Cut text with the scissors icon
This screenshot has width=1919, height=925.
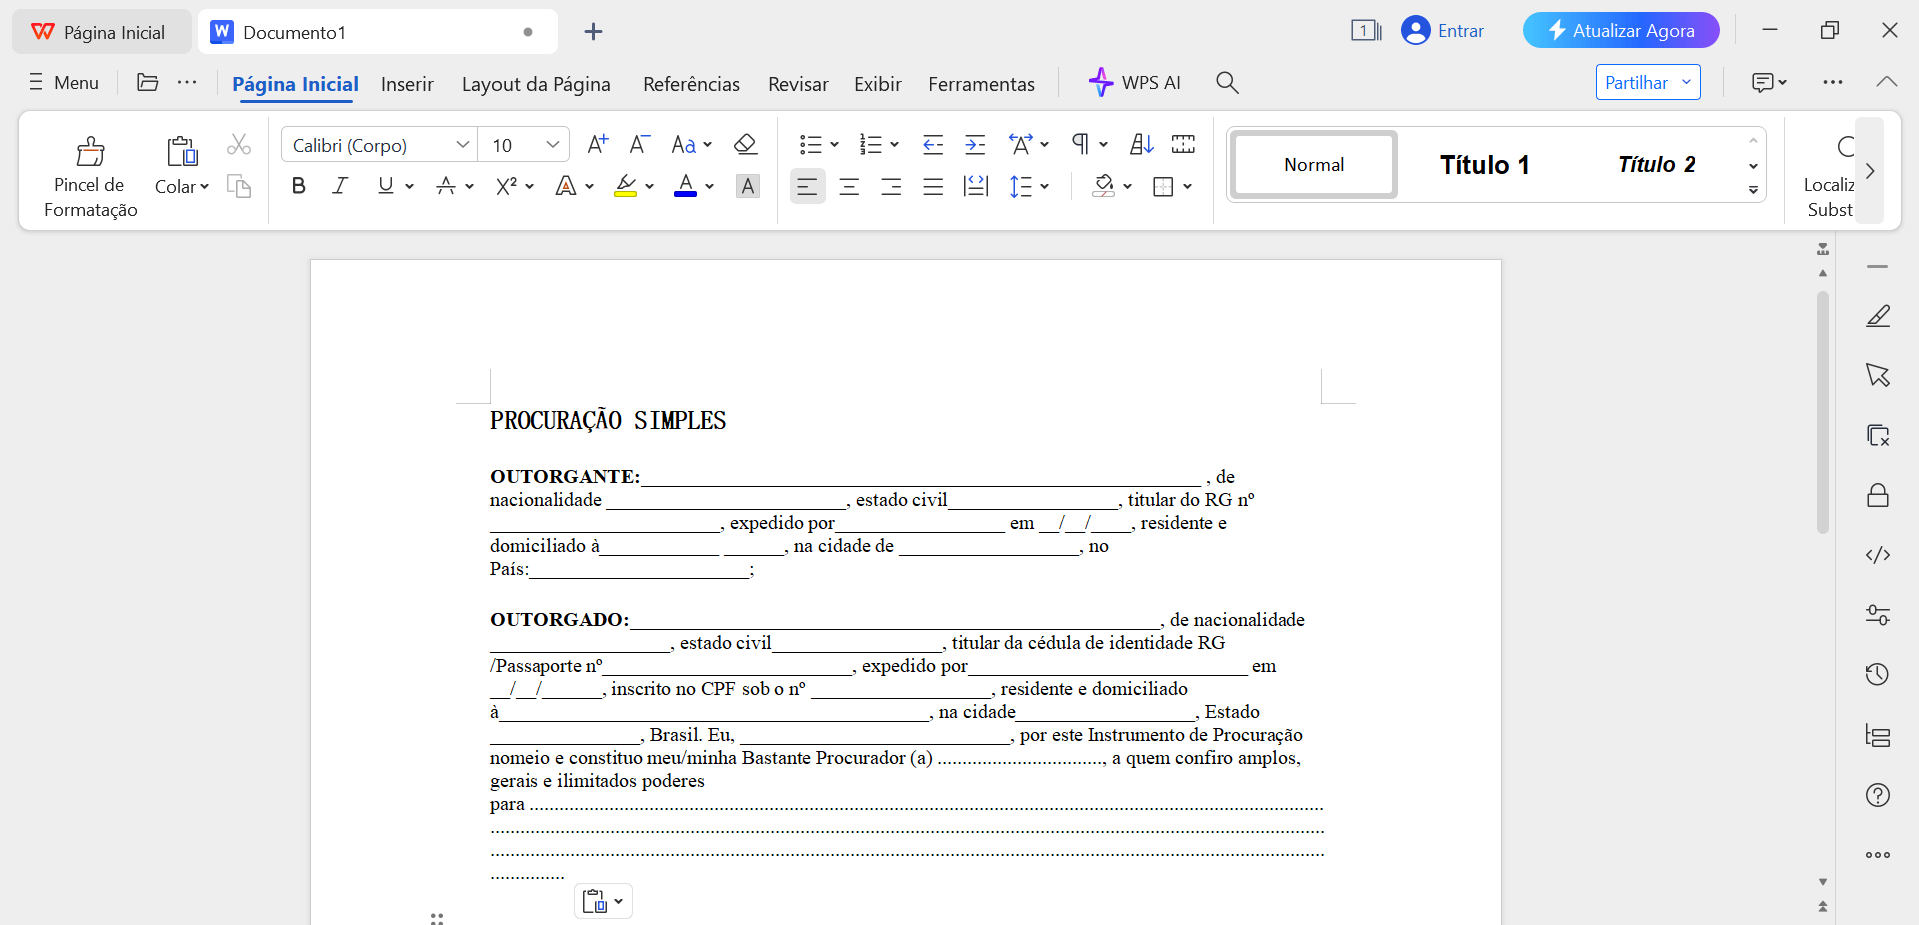click(238, 144)
